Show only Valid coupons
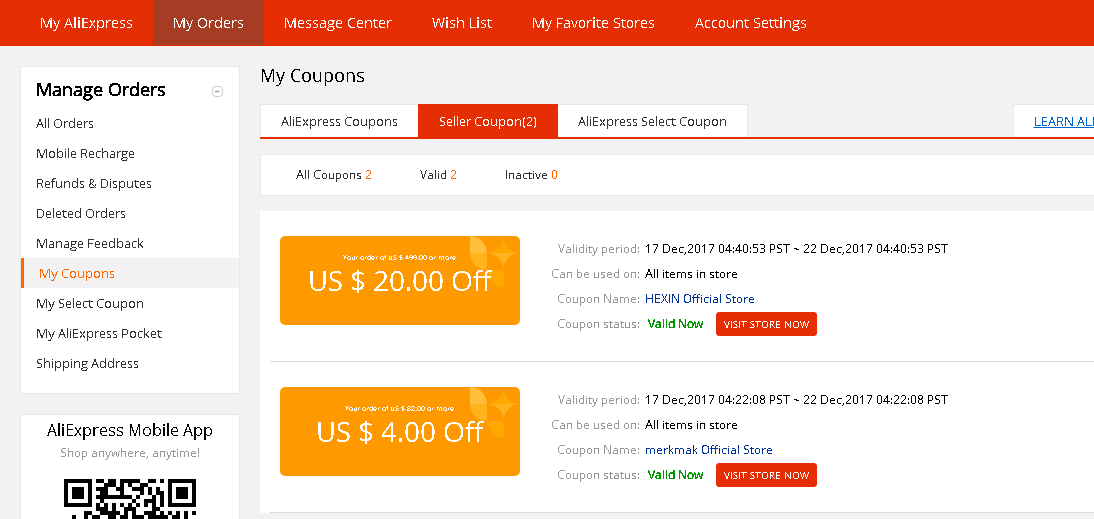The image size is (1094, 519). pos(438,175)
